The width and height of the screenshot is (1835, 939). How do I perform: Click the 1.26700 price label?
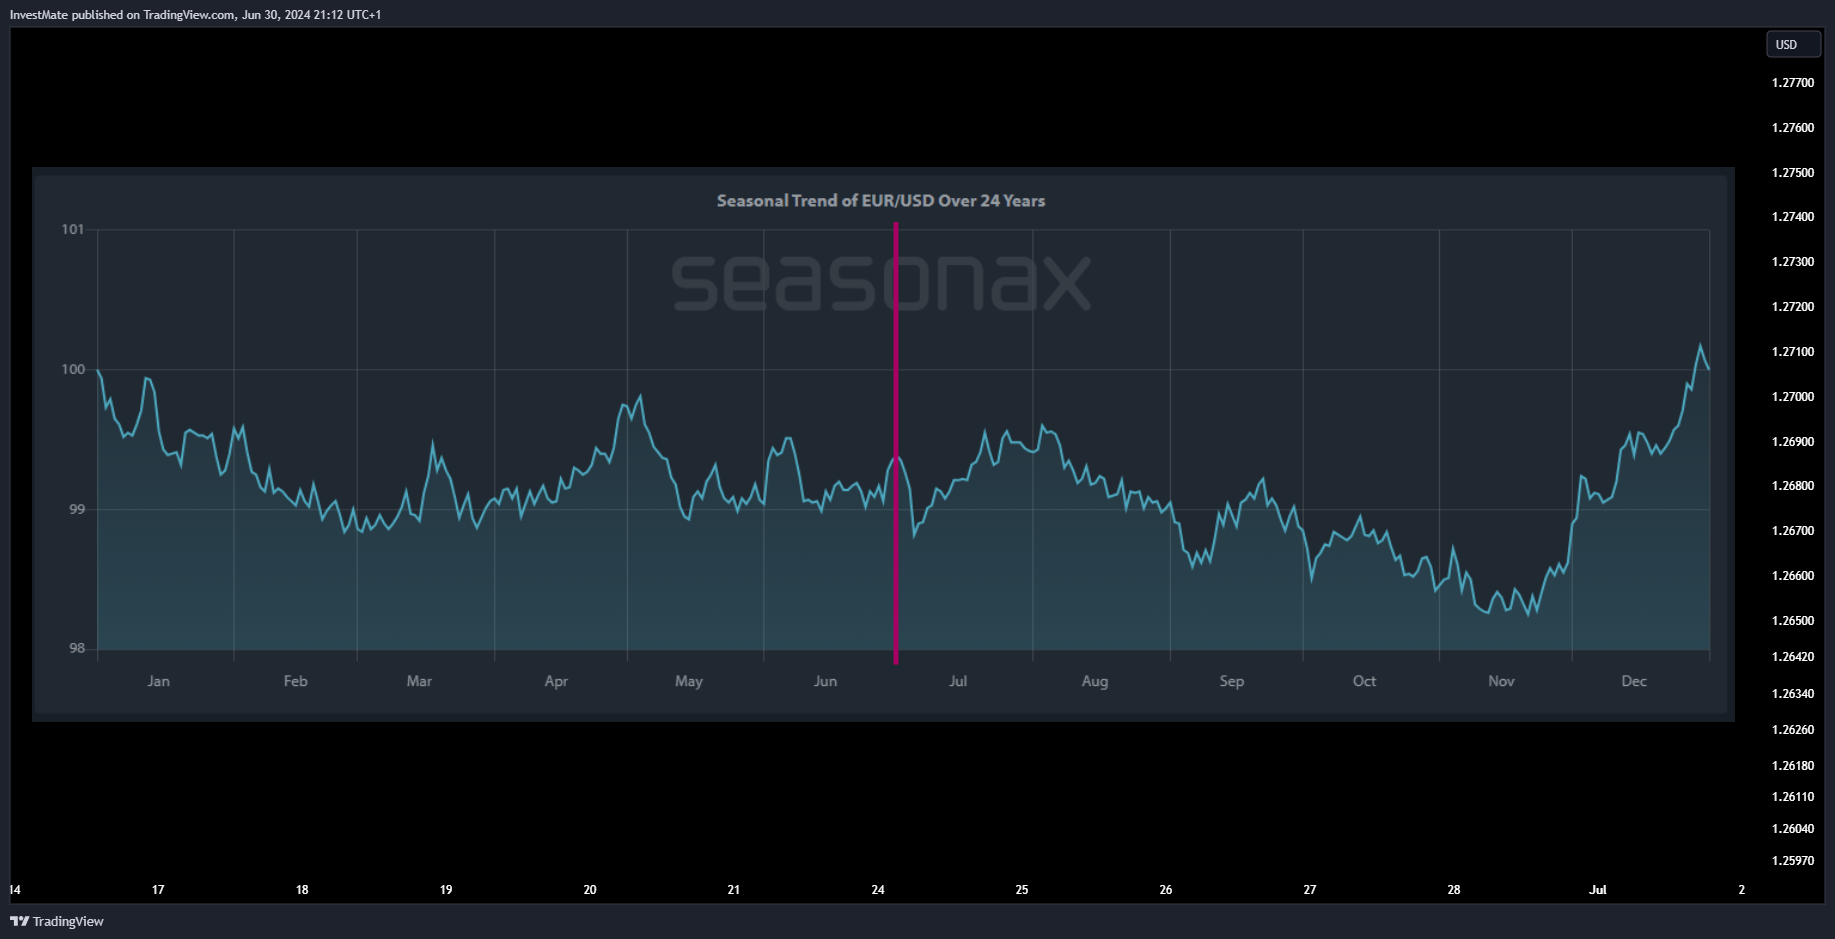[x=1793, y=531]
